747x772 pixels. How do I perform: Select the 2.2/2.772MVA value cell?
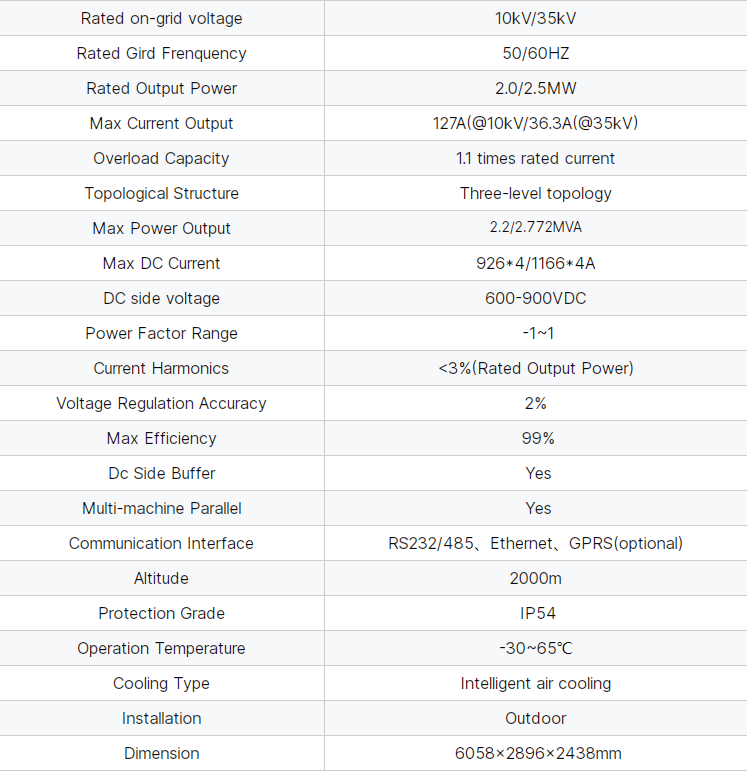tap(535, 228)
